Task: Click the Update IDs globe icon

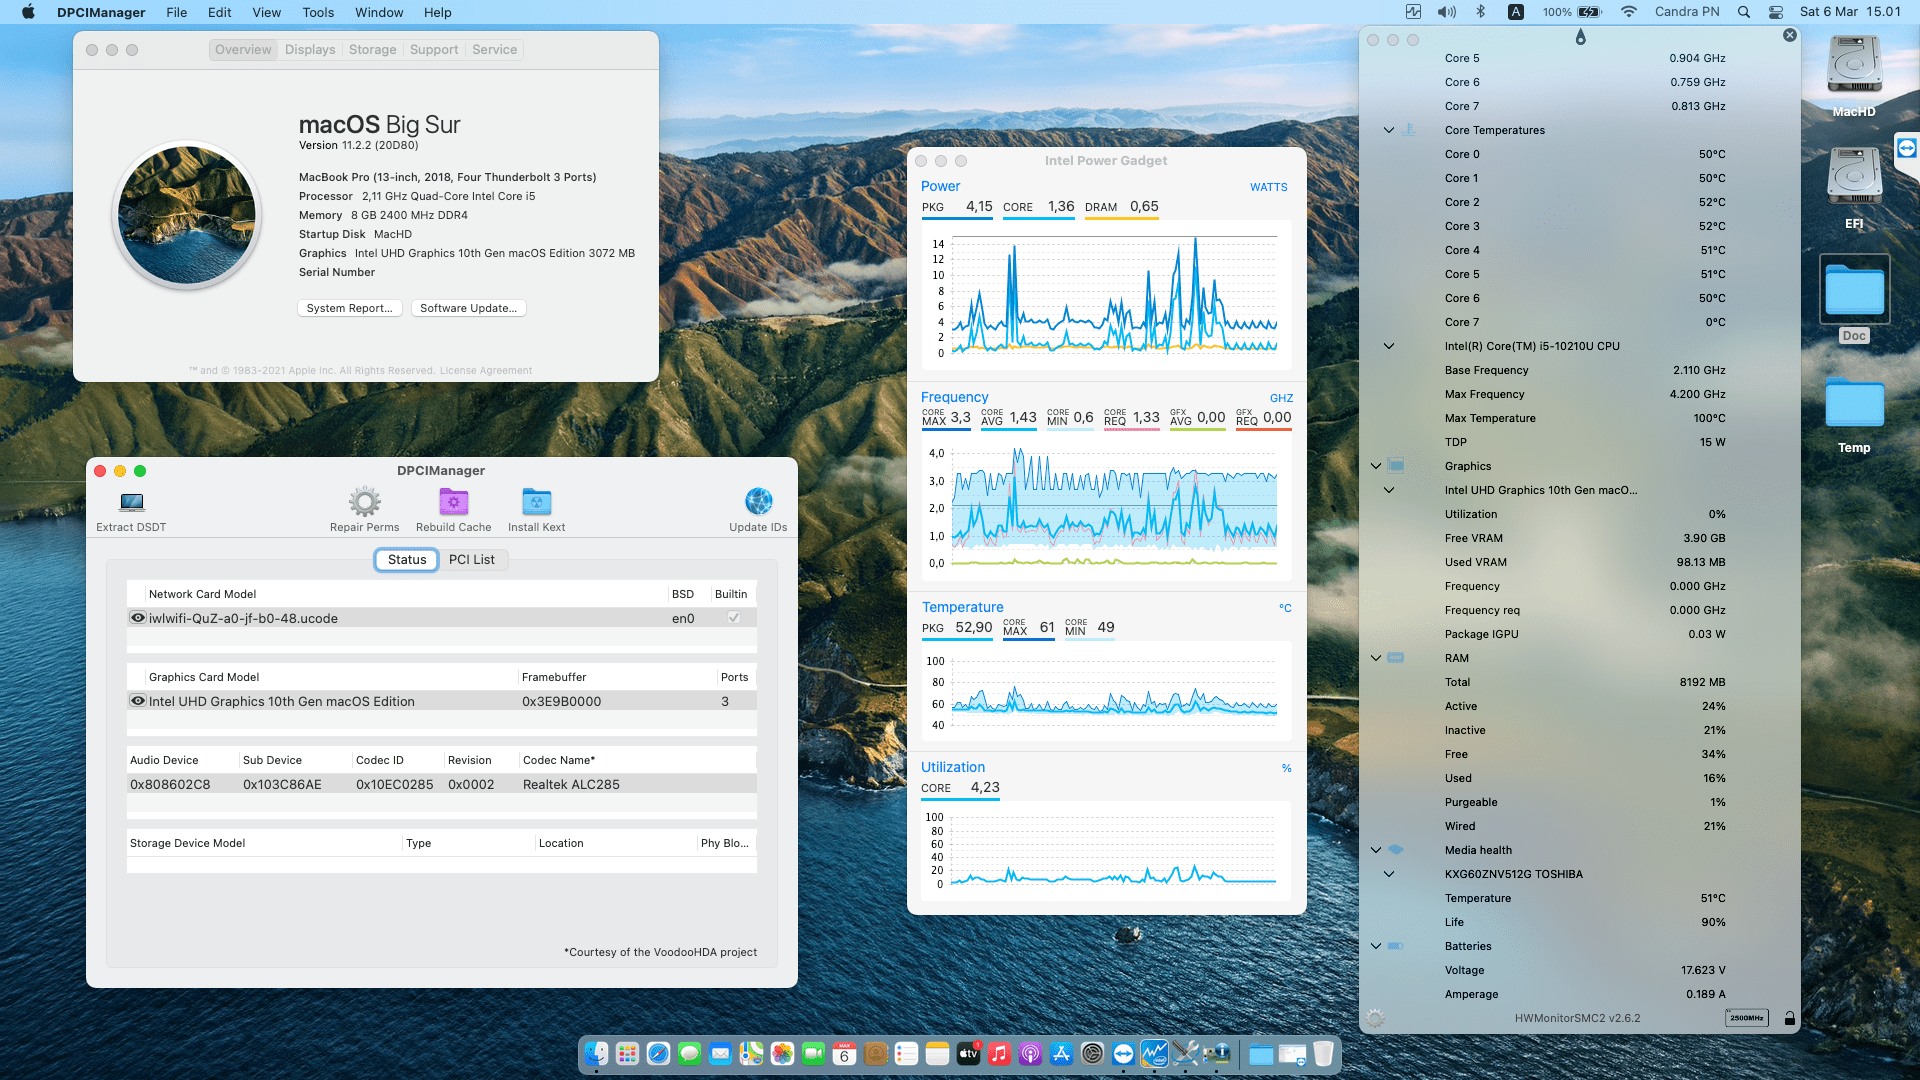Action: (758, 501)
